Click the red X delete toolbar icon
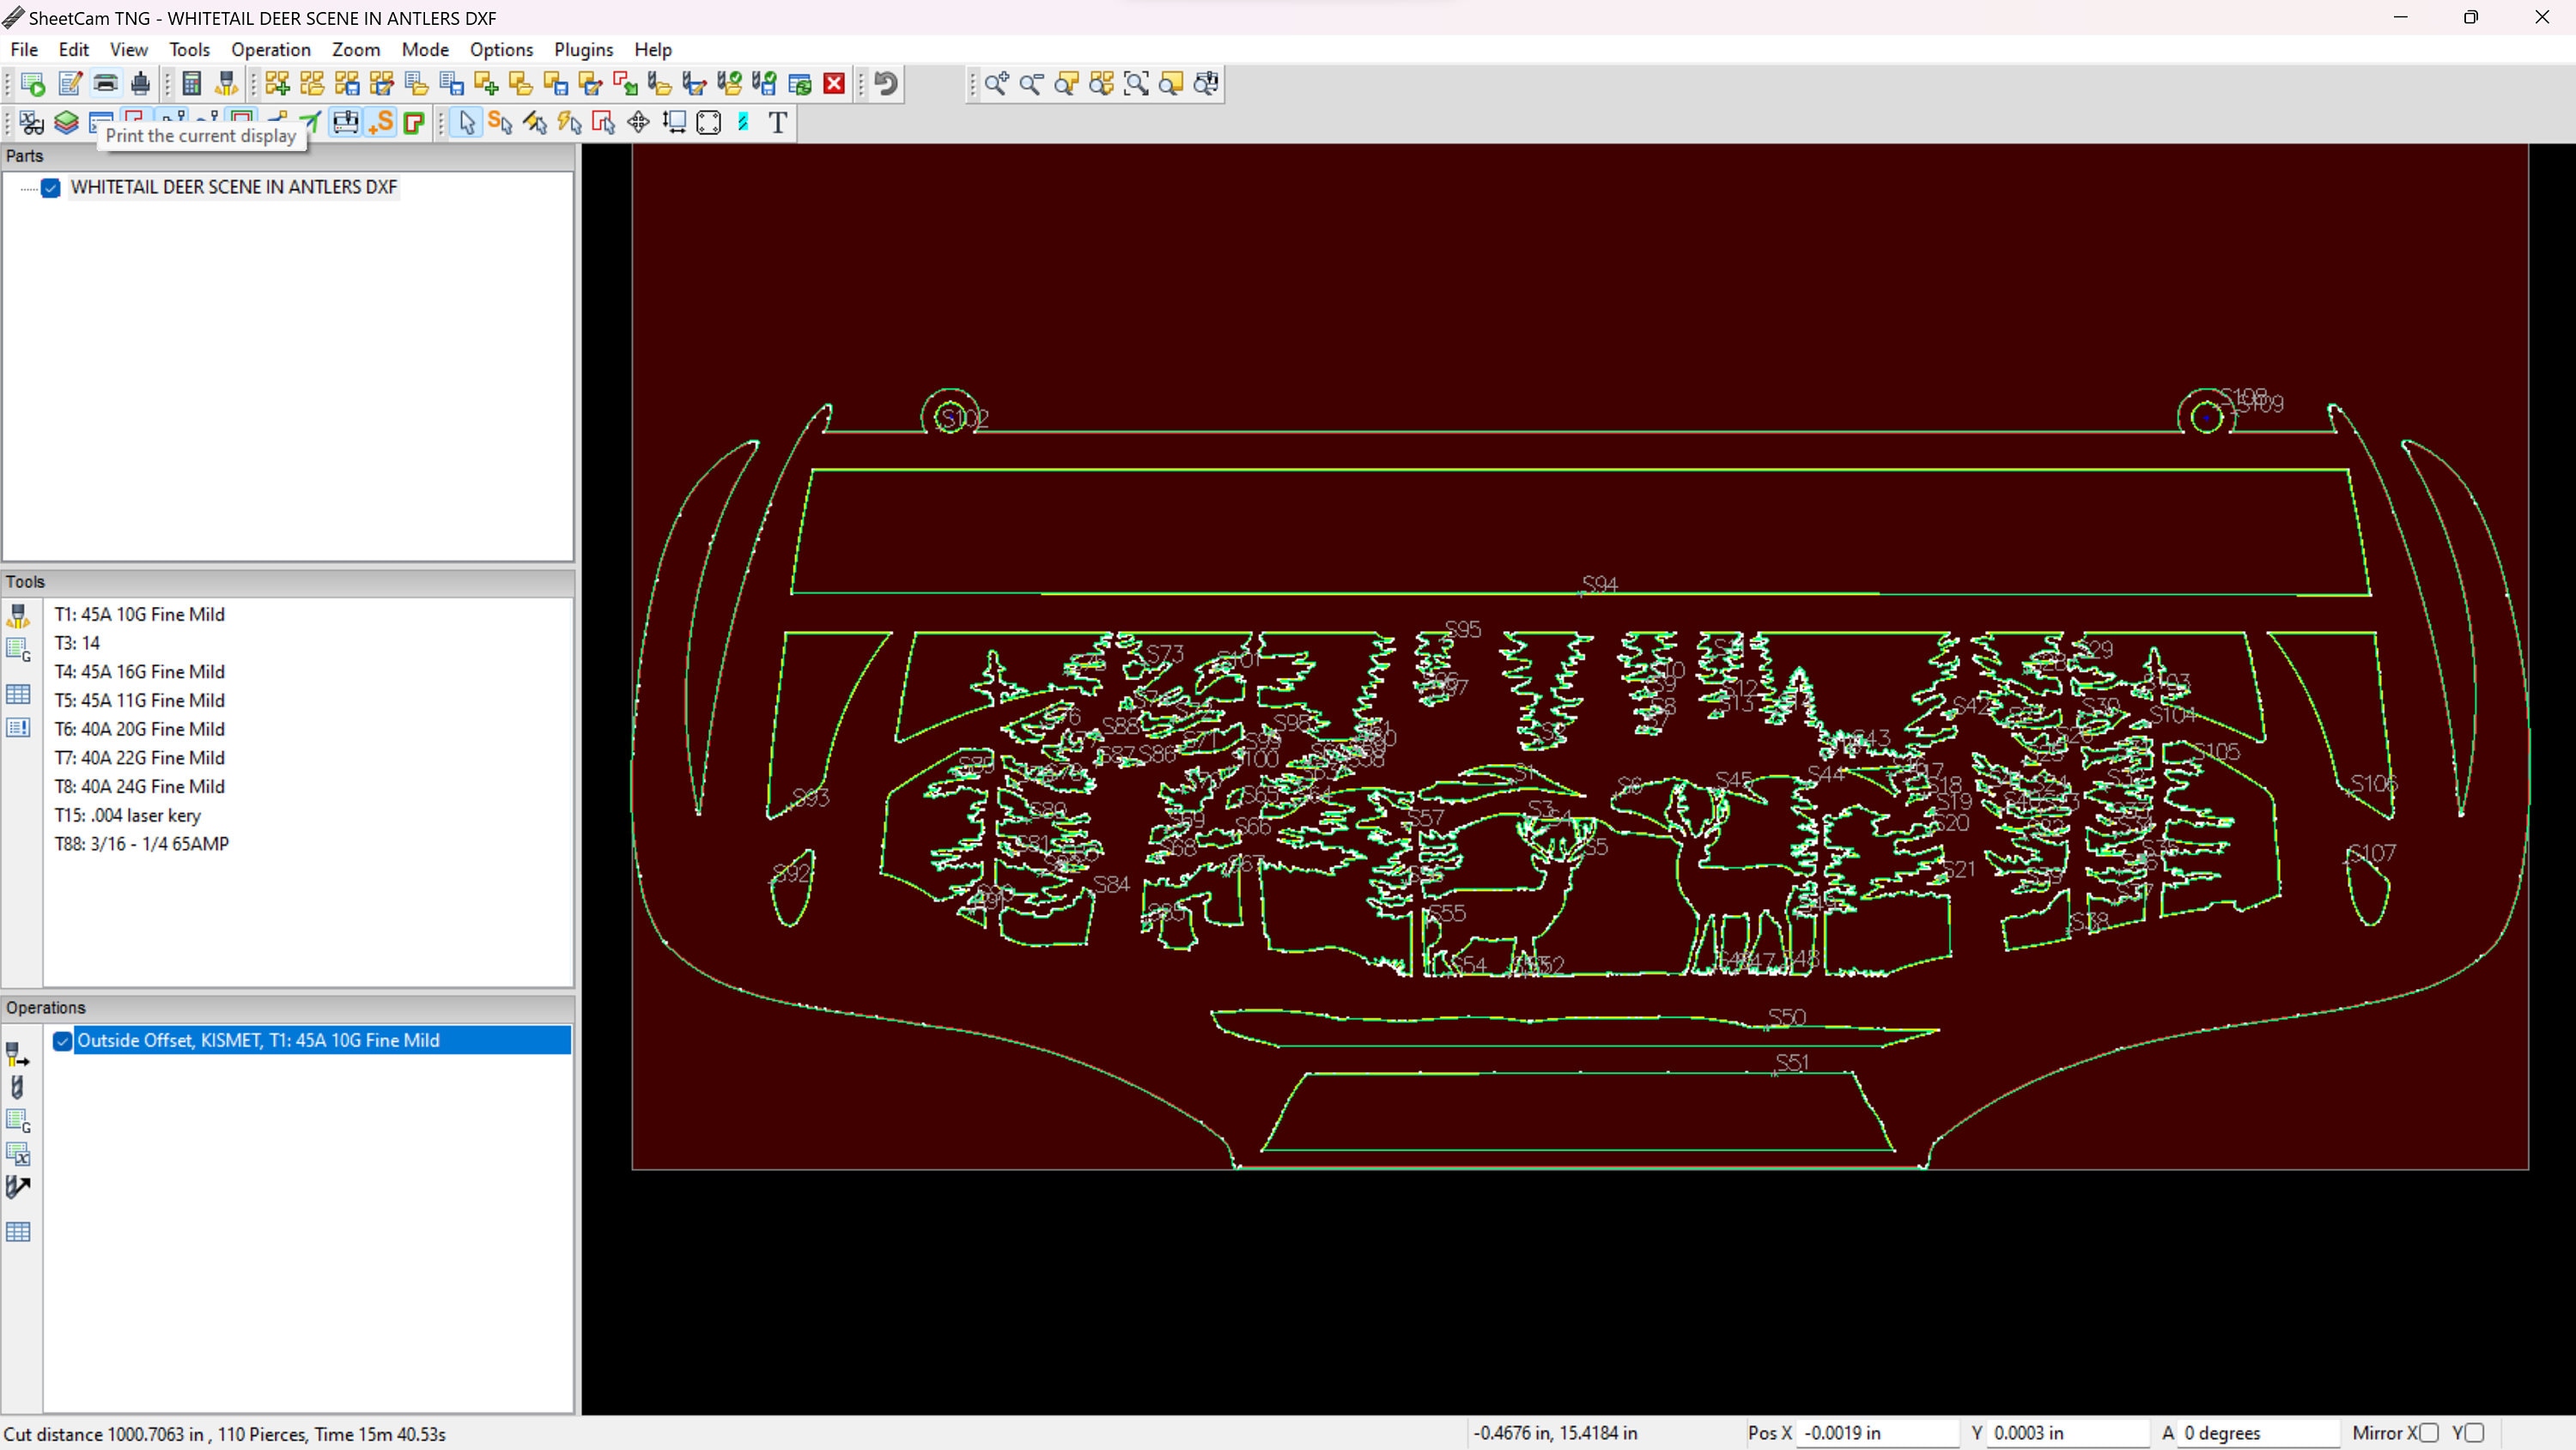The width and height of the screenshot is (2576, 1450). (834, 83)
